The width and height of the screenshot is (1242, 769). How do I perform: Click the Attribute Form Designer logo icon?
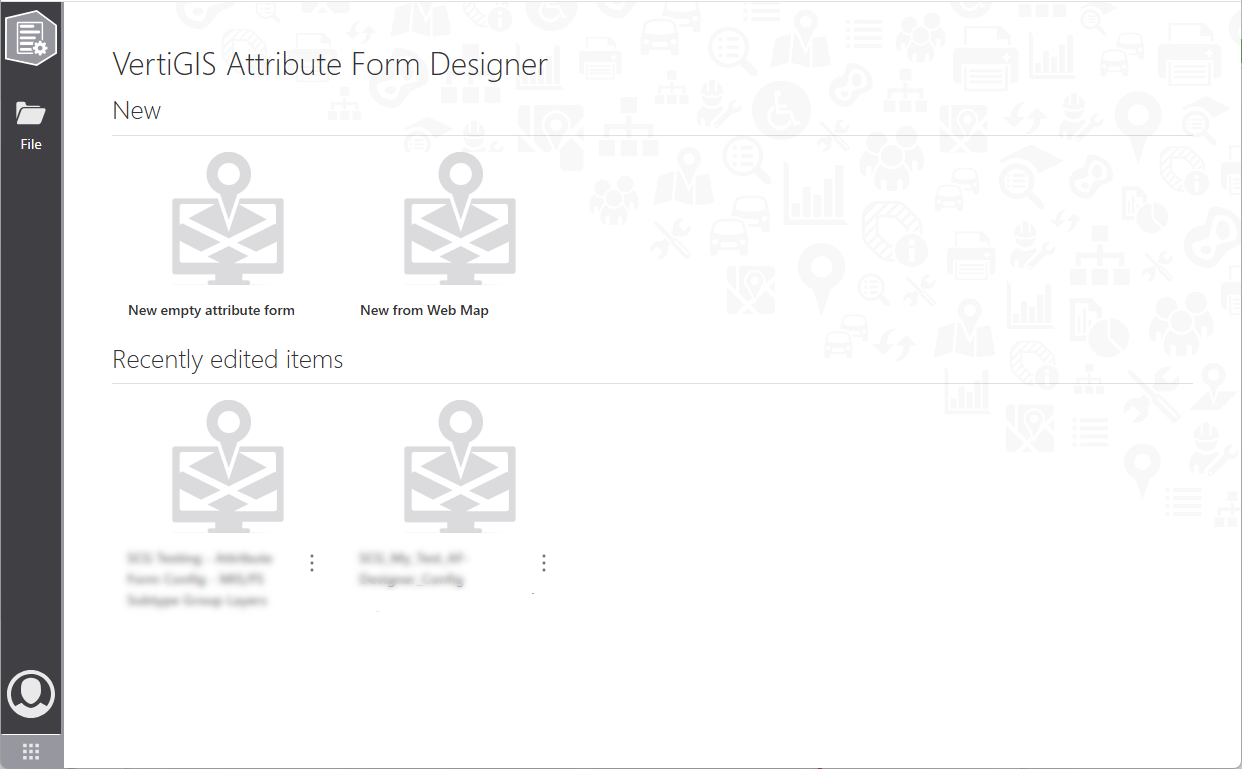coord(31,37)
